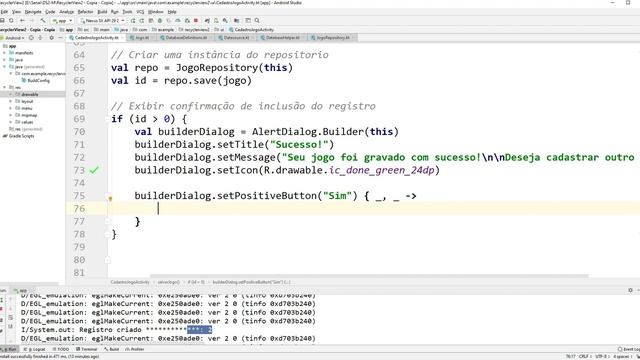Open the Navigate menu
Screen dimensions: 640x360
(x=33, y=12)
